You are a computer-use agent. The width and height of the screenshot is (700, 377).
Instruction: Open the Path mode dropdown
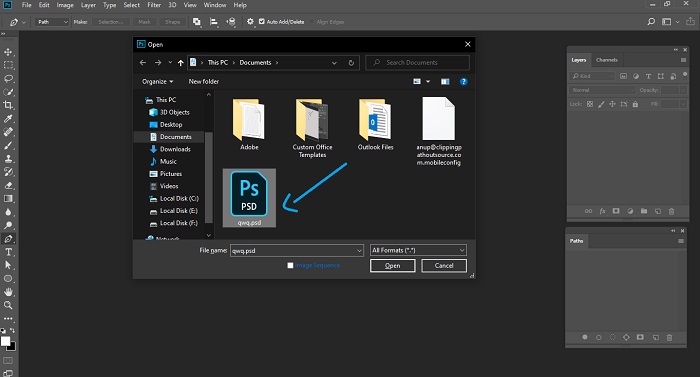tap(52, 21)
